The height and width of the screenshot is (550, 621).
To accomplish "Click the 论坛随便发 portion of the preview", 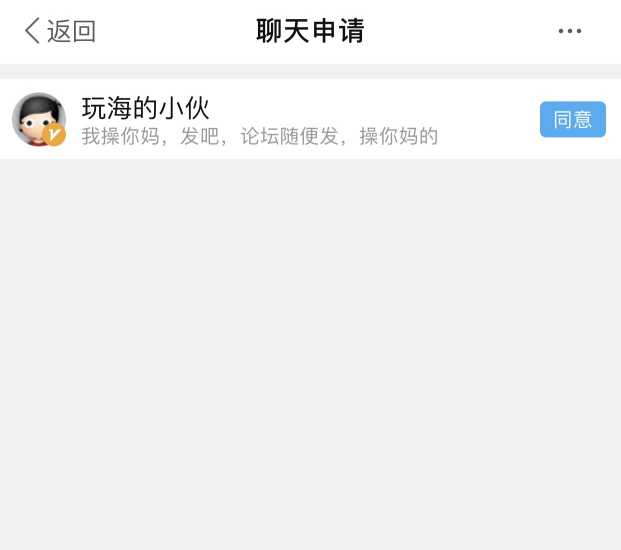I will click(x=290, y=136).
